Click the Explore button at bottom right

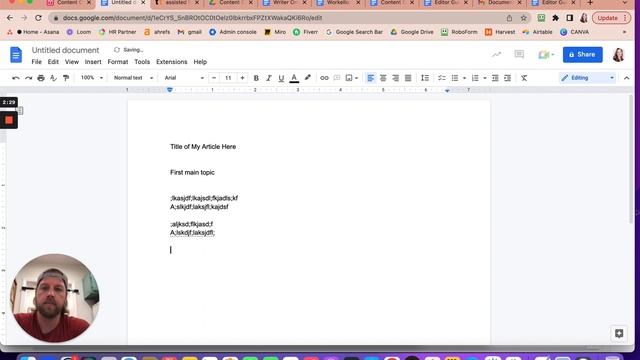click(619, 333)
